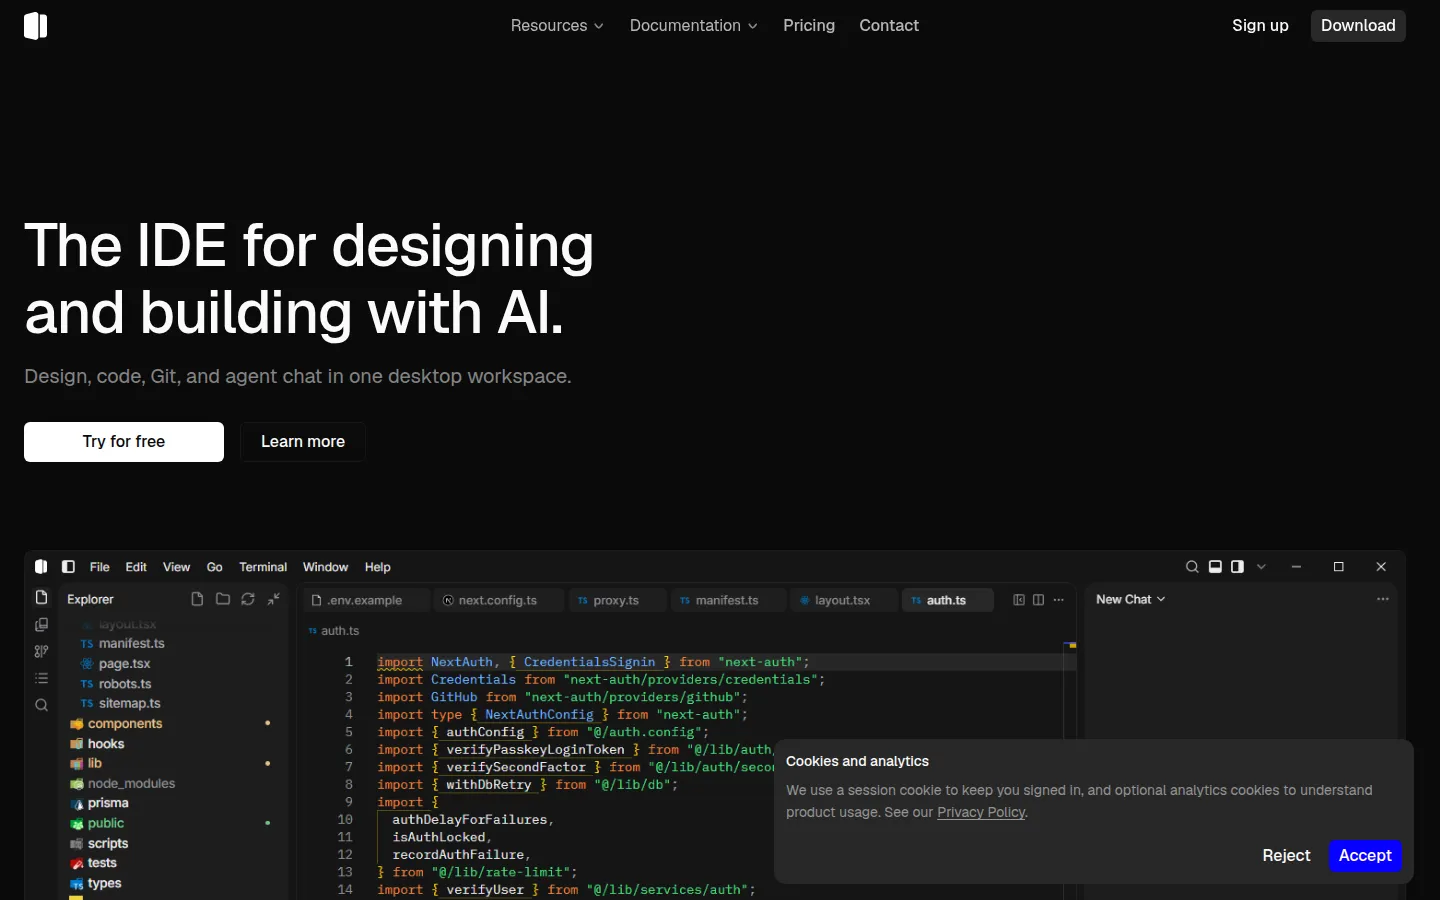1440x900 pixels.
Task: Open the Edit menu in the IDE
Action: pyautogui.click(x=136, y=567)
